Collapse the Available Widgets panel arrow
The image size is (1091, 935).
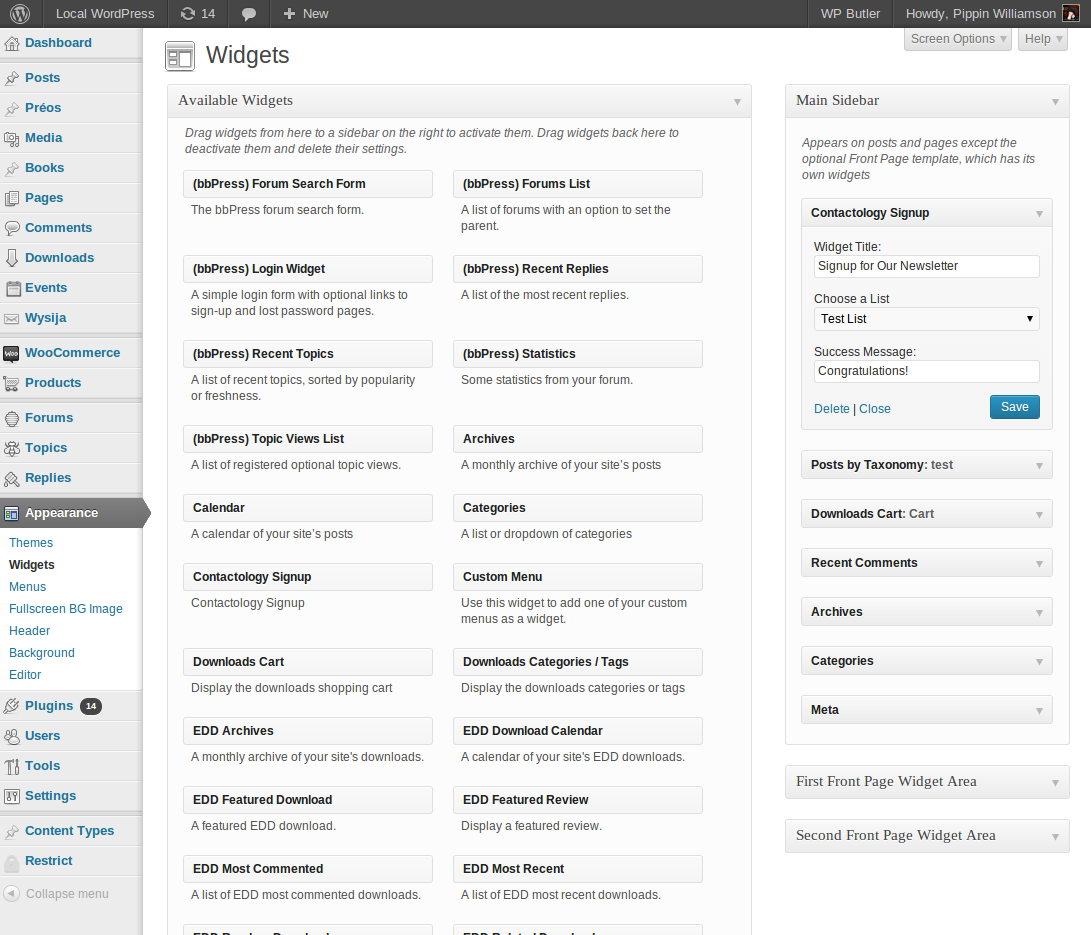tap(737, 102)
